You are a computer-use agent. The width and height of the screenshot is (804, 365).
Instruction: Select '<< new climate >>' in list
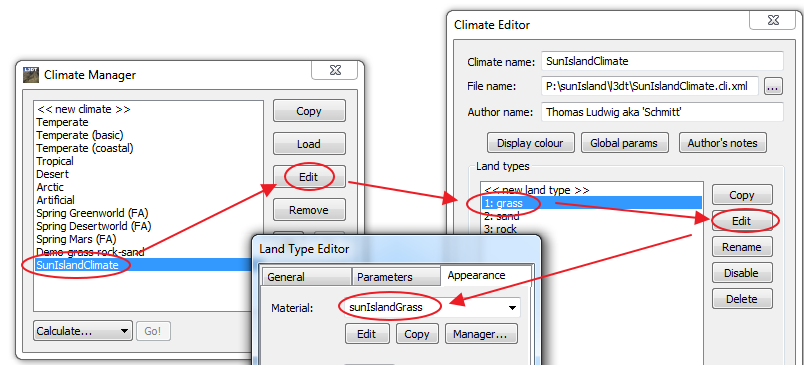tap(149, 109)
